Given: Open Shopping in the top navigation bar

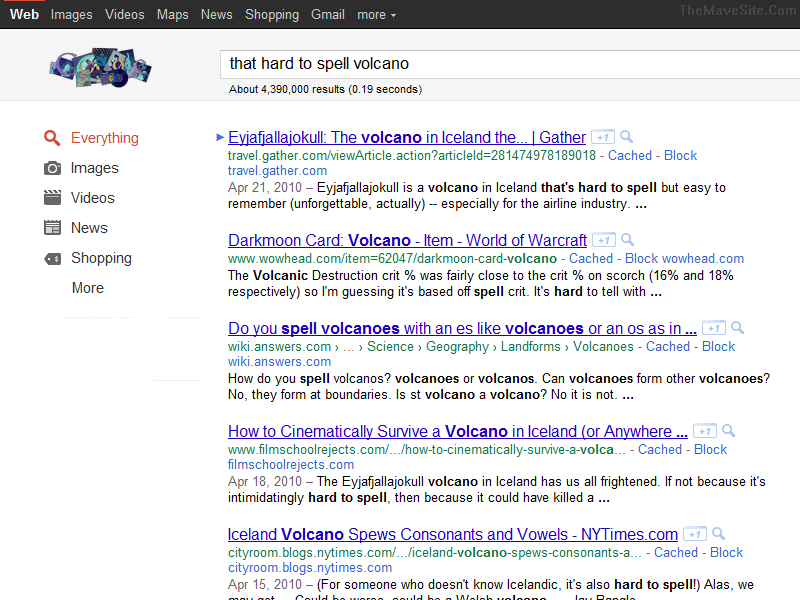Looking at the screenshot, I should [272, 15].
